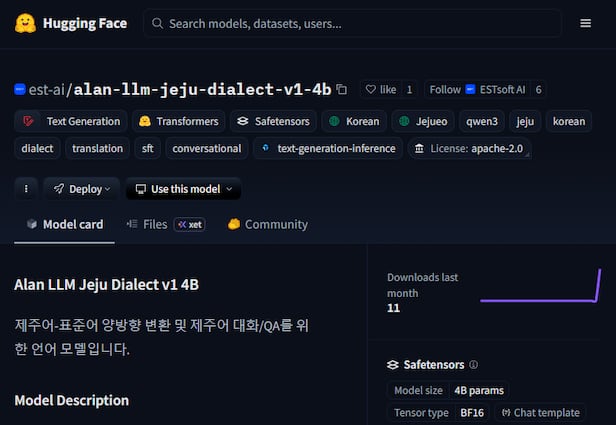The width and height of the screenshot is (616, 425).
Task: Open the three-dot more options menu
Action: click(26, 188)
